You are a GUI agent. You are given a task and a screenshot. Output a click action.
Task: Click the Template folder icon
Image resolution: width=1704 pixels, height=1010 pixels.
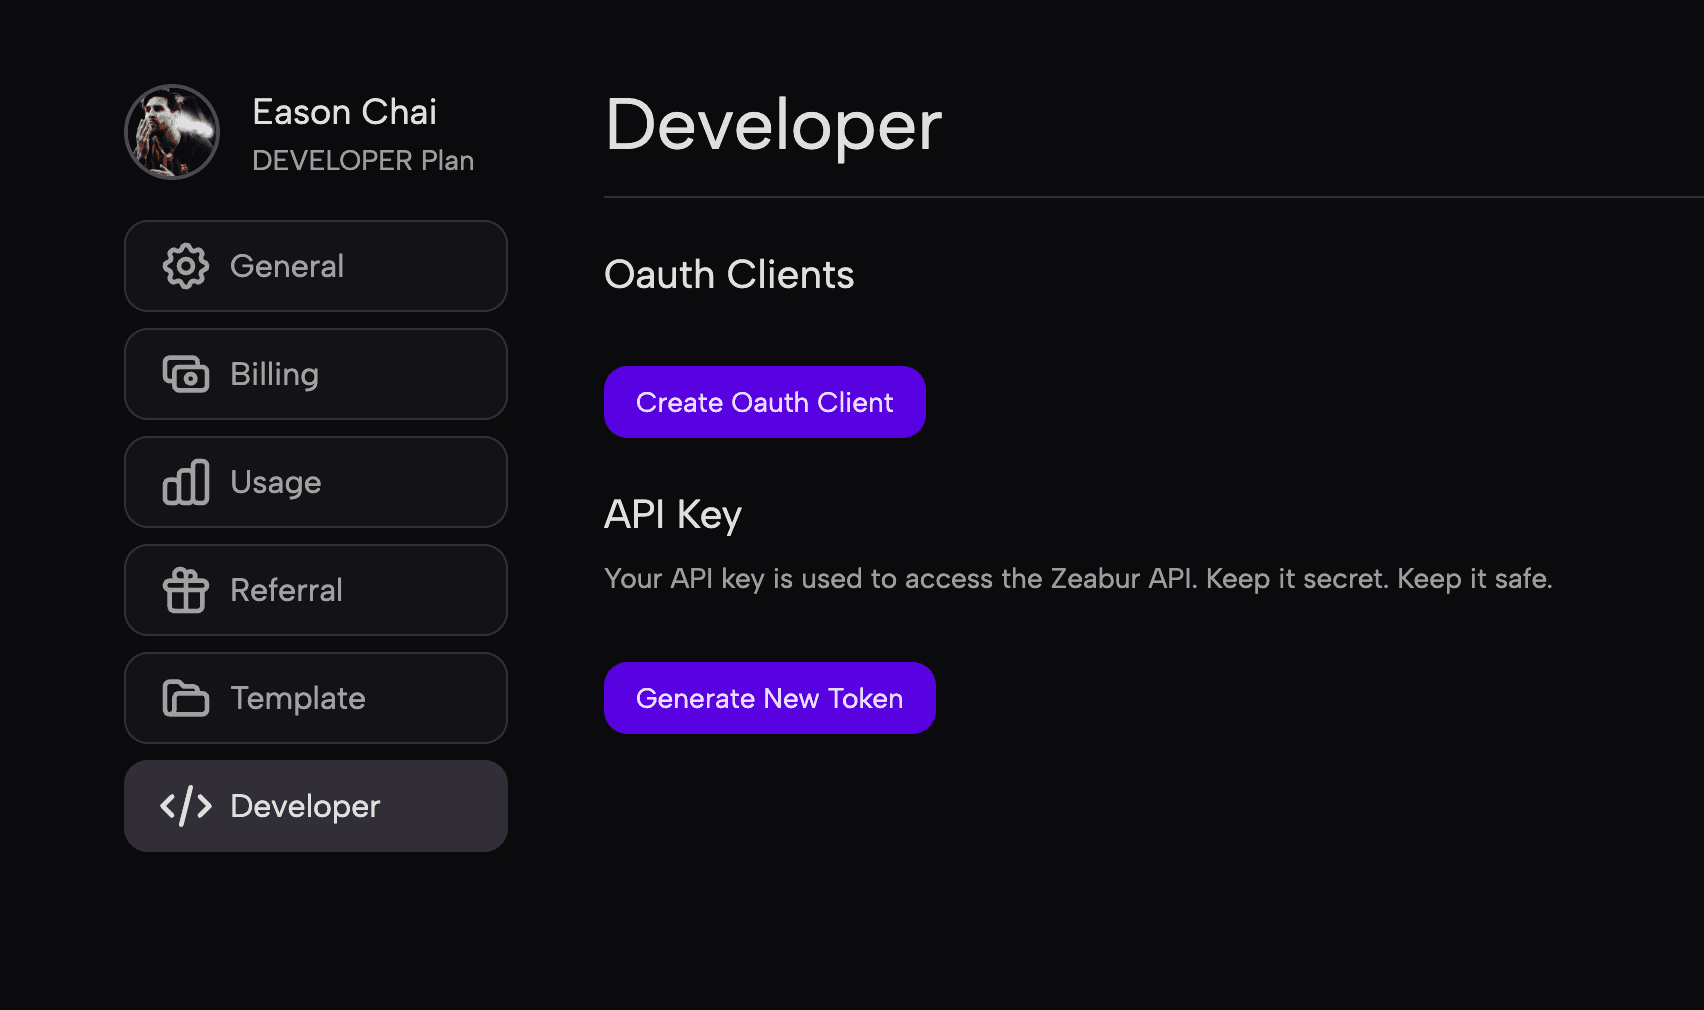click(x=186, y=698)
